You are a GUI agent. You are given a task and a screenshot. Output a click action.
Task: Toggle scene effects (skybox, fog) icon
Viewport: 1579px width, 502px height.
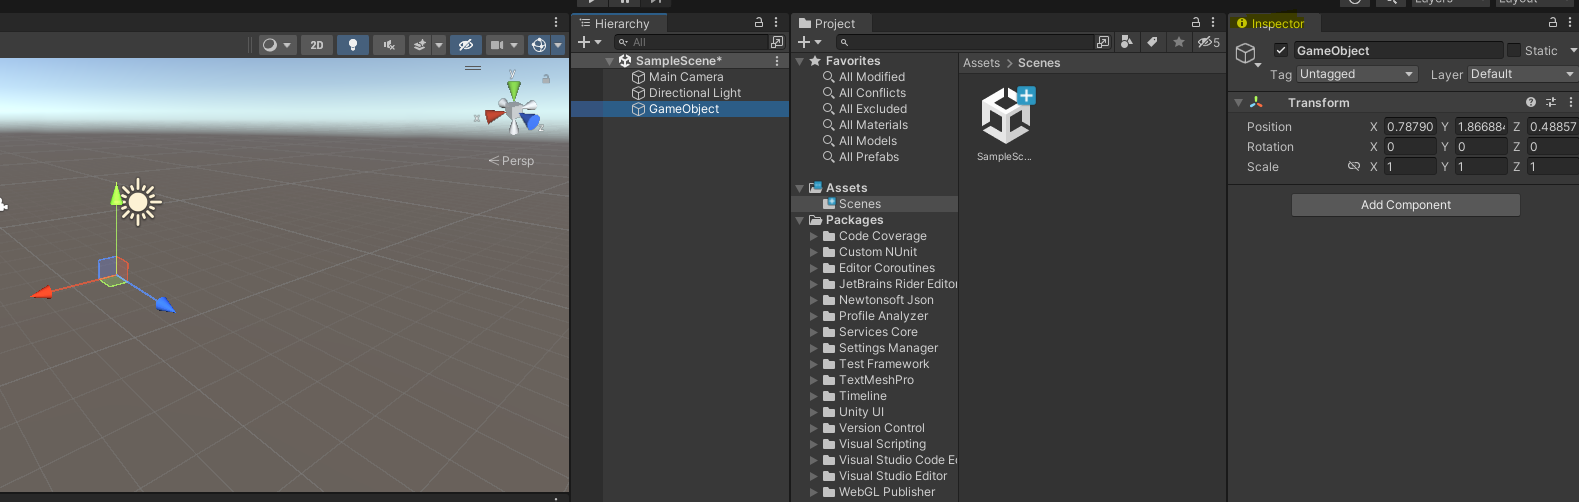point(421,45)
